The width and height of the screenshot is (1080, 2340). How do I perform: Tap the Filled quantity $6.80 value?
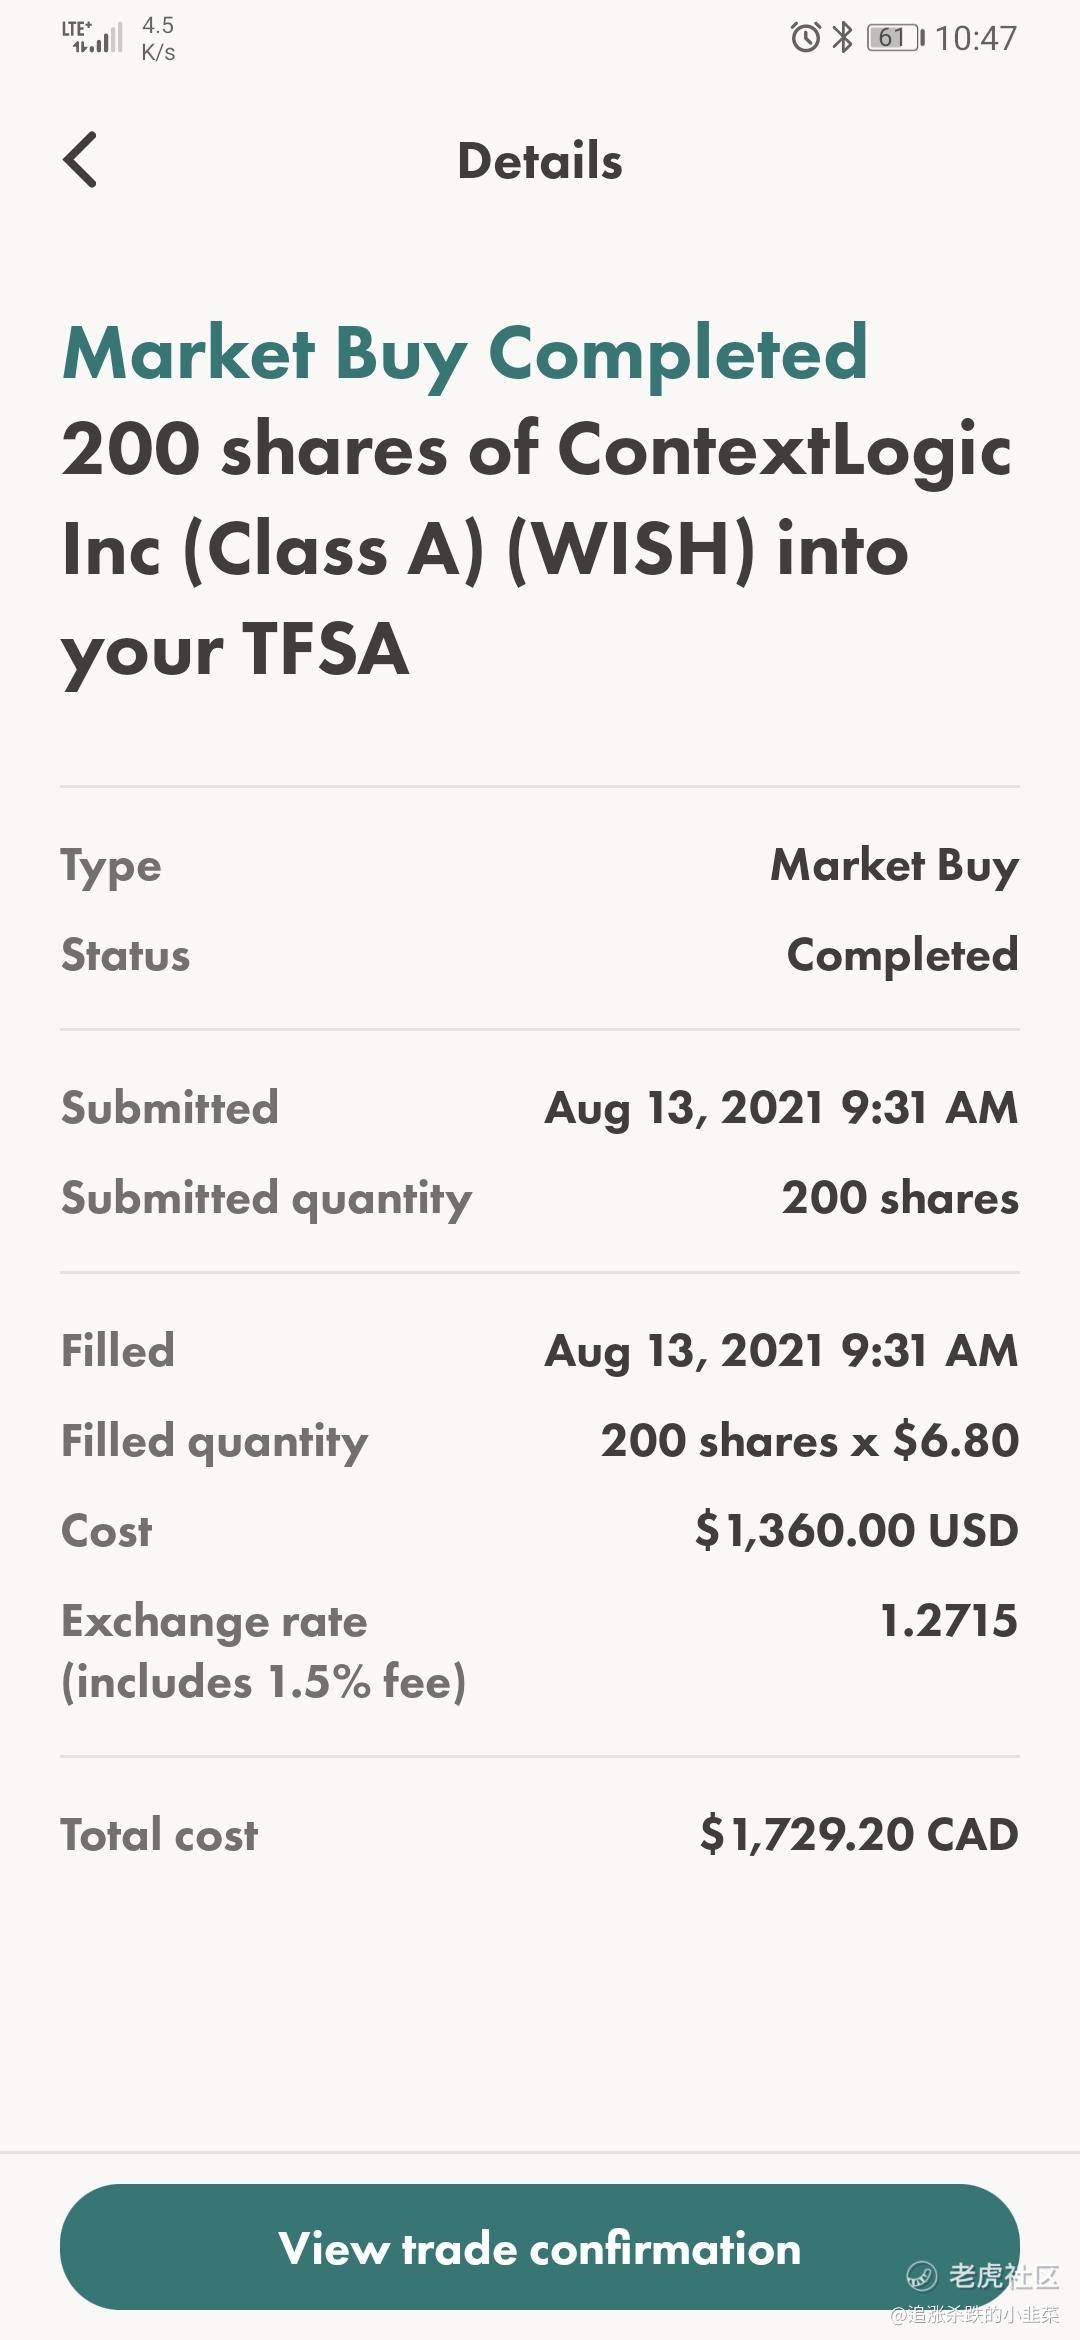(x=810, y=1441)
